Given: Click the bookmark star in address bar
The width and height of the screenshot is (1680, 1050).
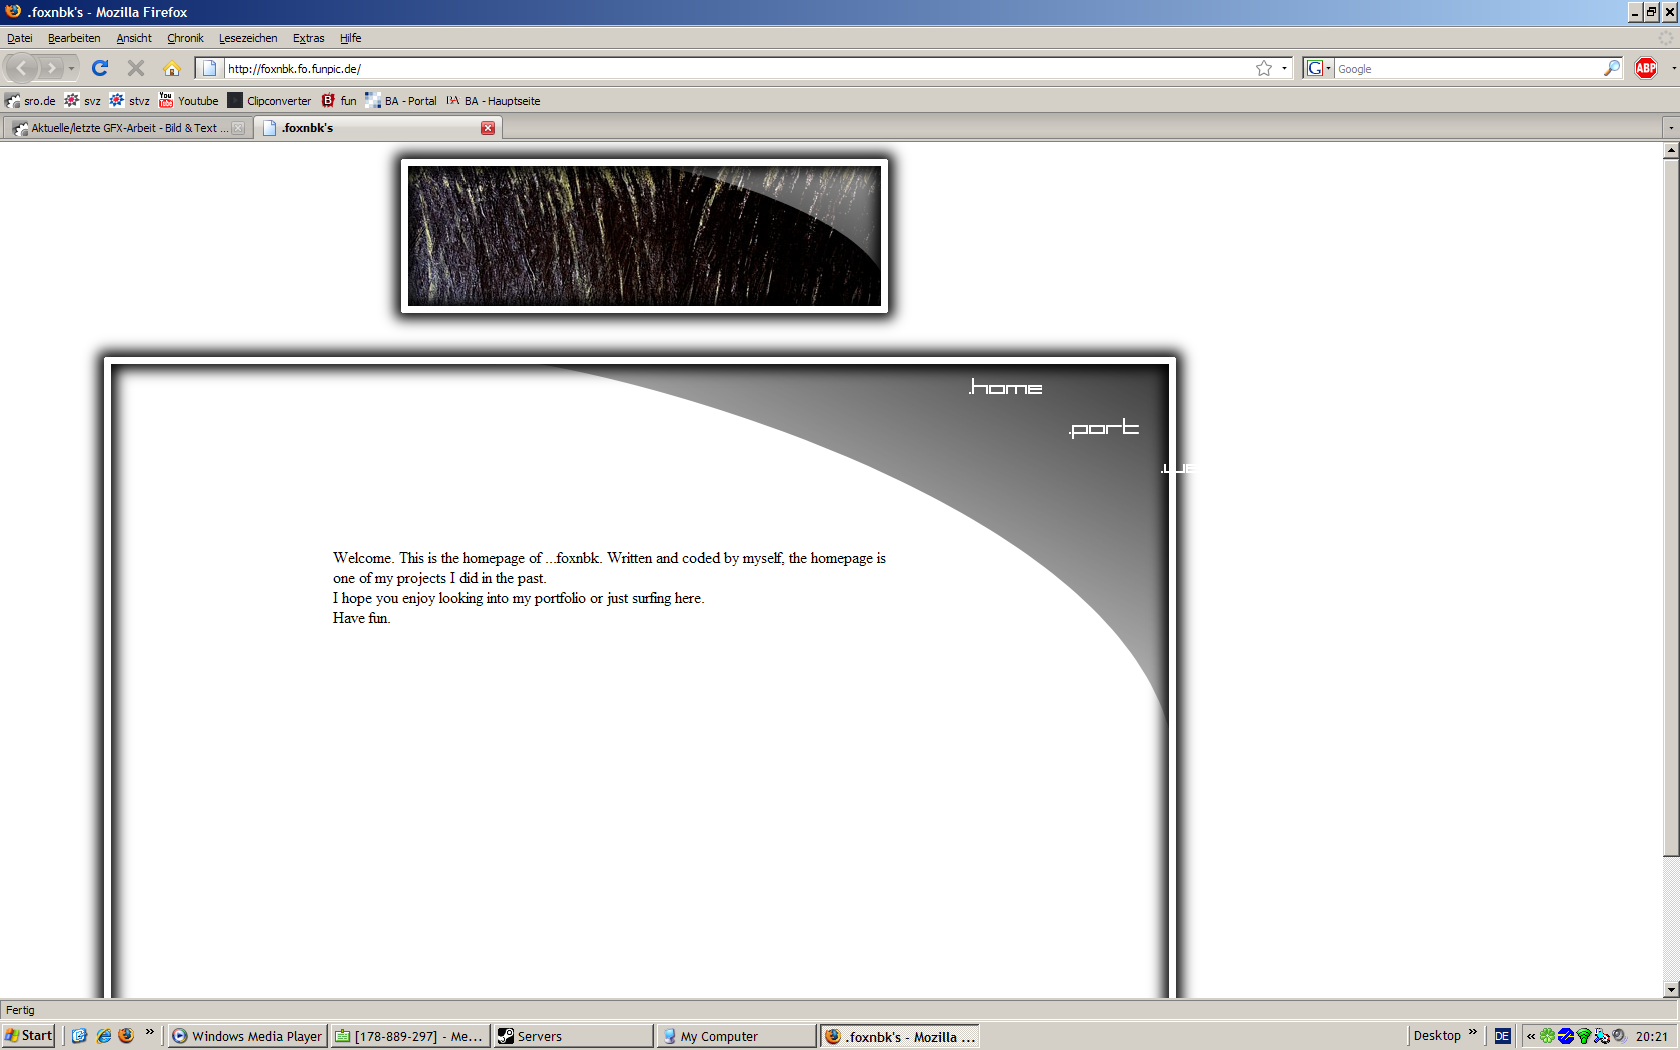Looking at the screenshot, I should tap(1264, 68).
